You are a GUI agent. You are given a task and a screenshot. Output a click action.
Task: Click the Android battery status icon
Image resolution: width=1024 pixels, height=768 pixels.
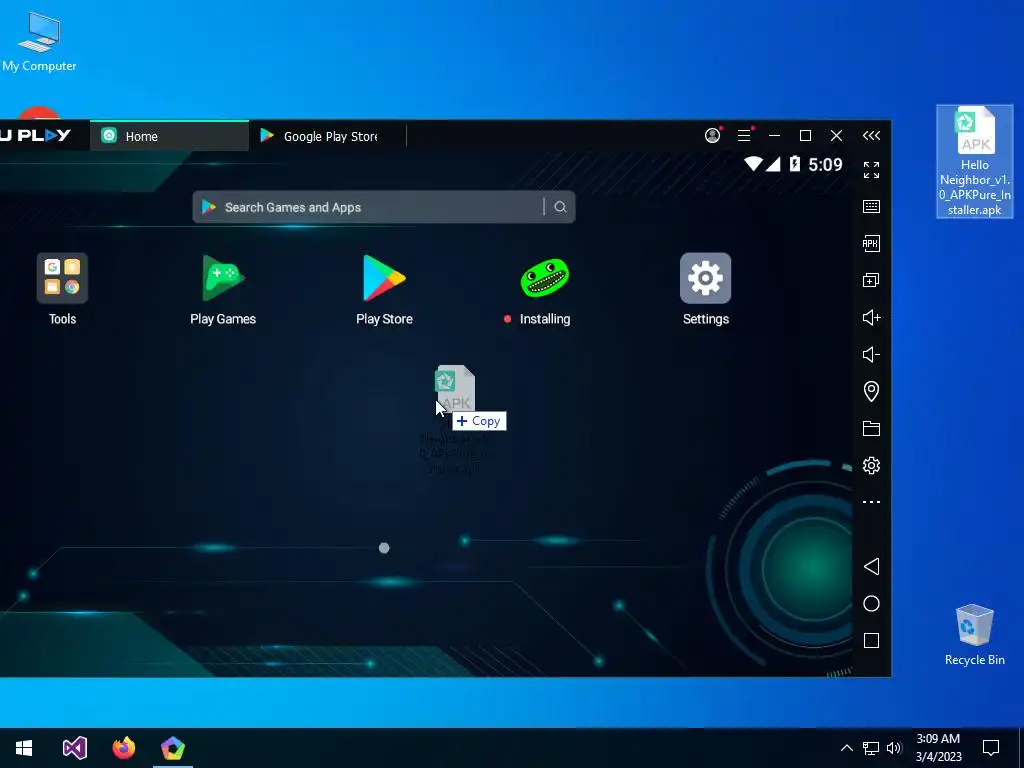coord(795,163)
